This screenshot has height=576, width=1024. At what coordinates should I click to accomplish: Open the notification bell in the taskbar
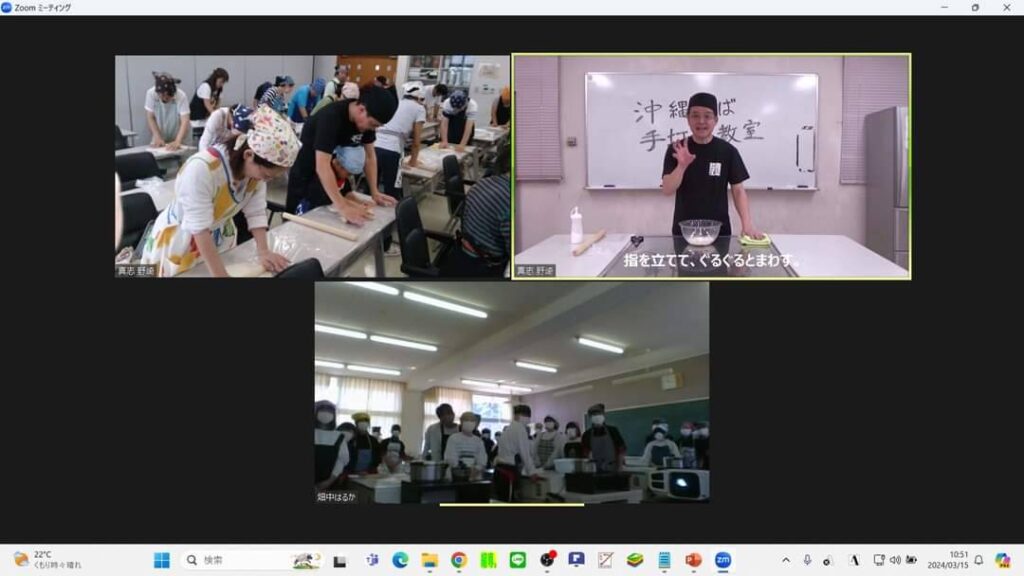point(979,560)
